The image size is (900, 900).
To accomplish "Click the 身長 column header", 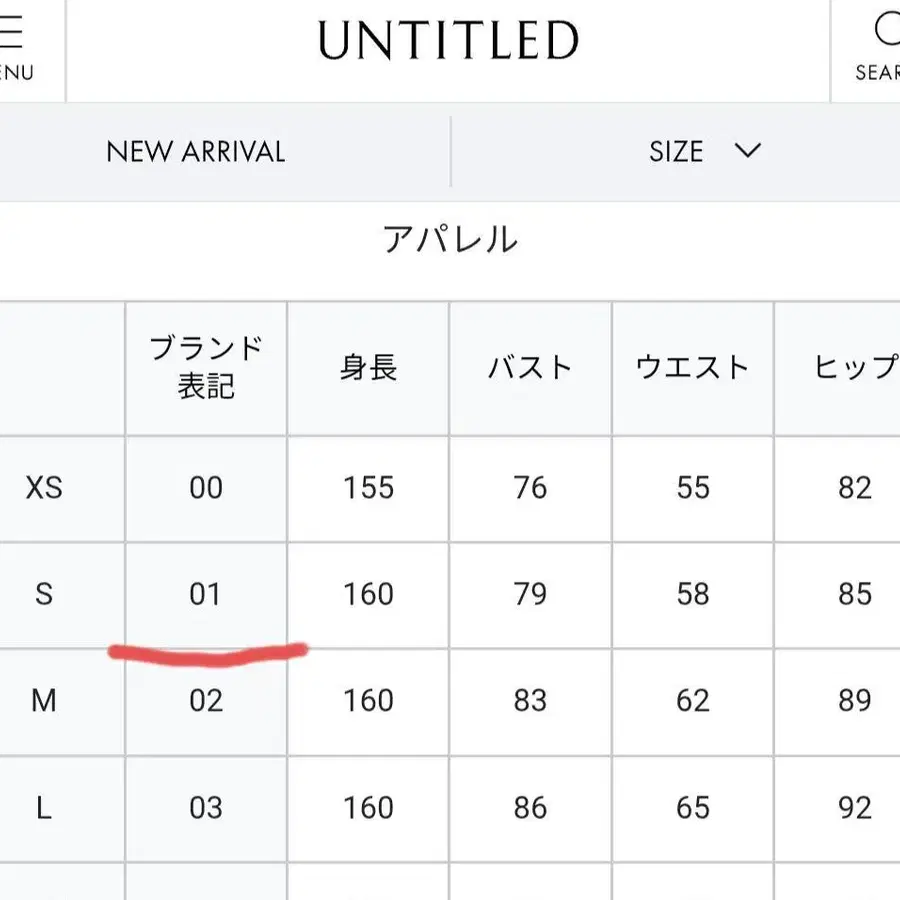I will [368, 368].
